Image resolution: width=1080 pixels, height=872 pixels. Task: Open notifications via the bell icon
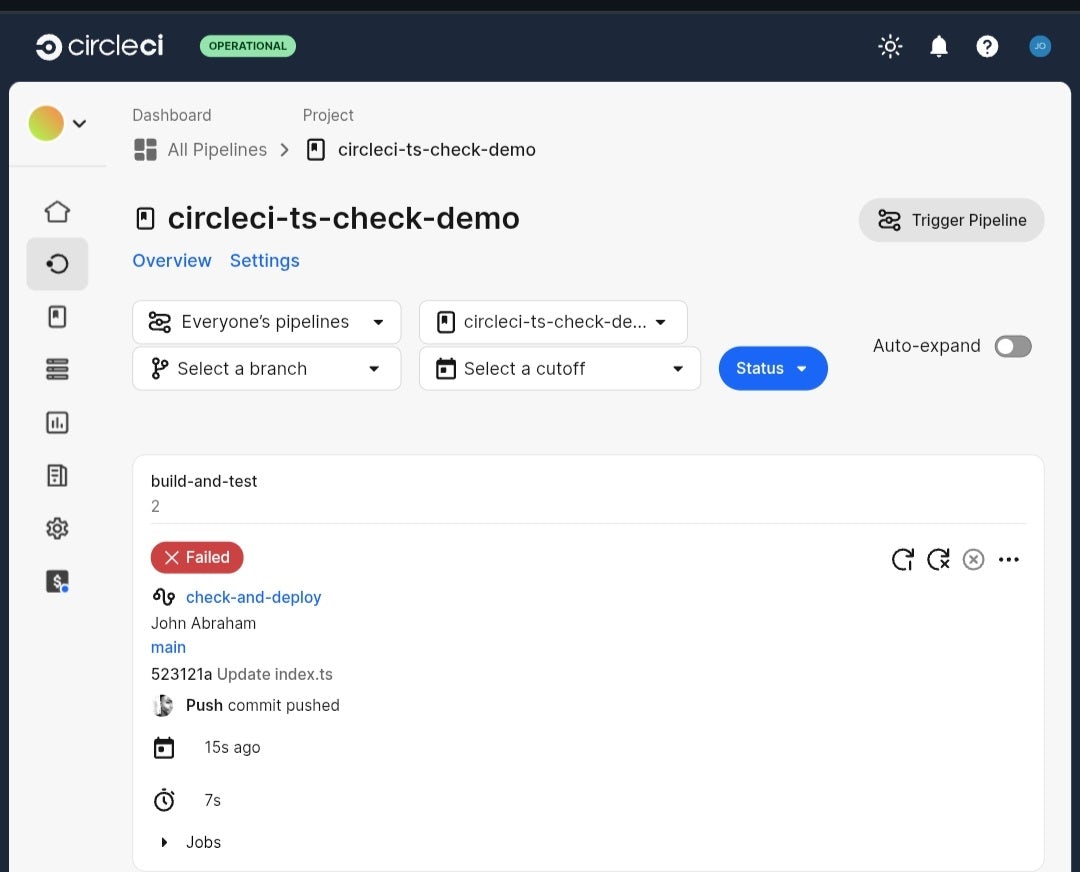coord(938,46)
